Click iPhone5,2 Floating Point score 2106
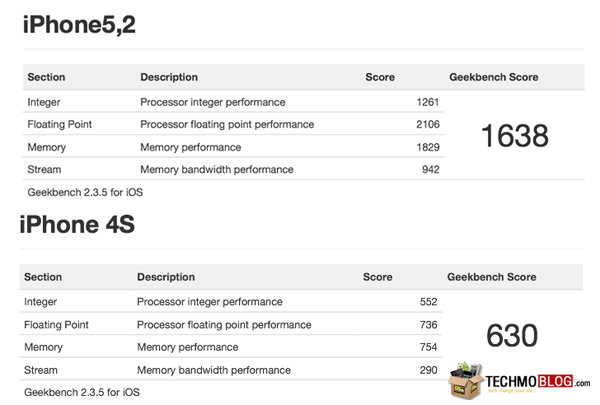Image resolution: width=600 pixels, height=405 pixels. click(427, 124)
